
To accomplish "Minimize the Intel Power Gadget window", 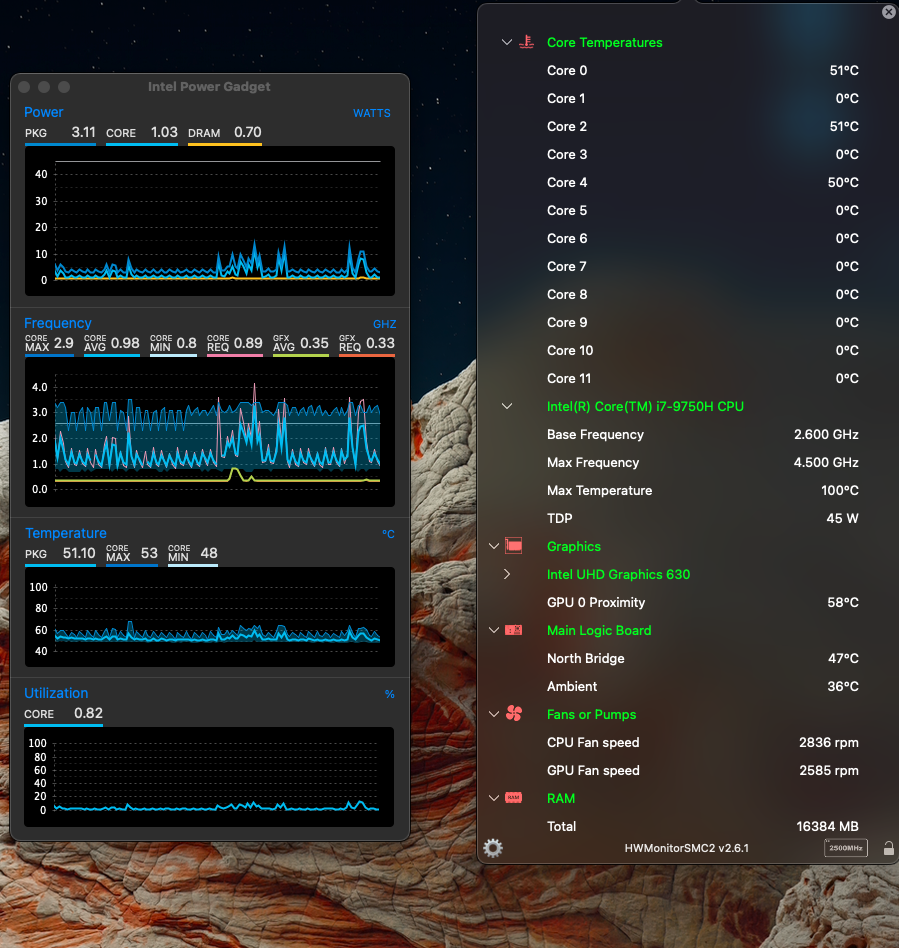I will [x=44, y=87].
